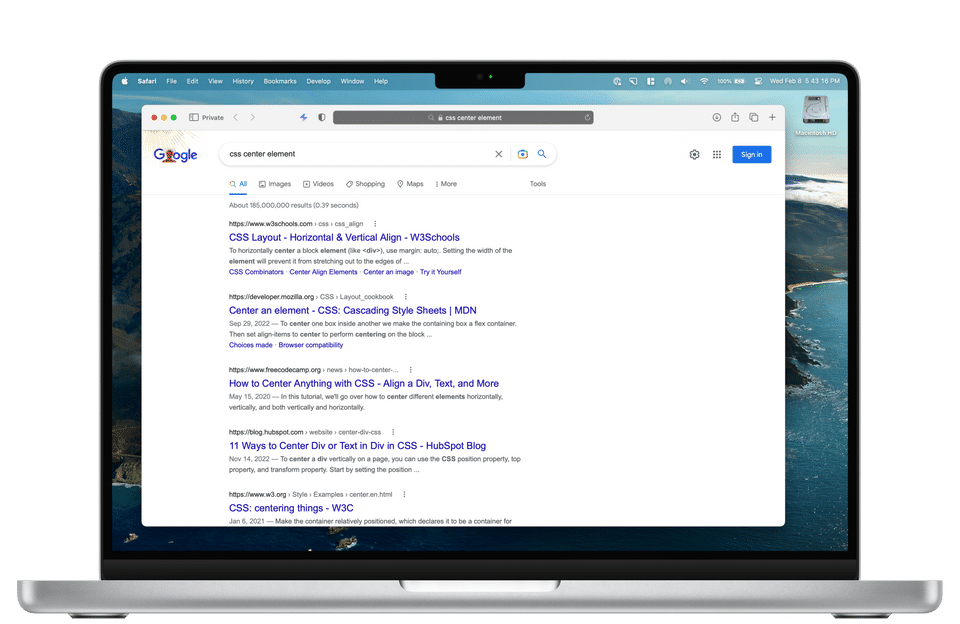This screenshot has height=624, width=960.
Task: Follow the Try it Yourself sublink
Action: [x=441, y=272]
